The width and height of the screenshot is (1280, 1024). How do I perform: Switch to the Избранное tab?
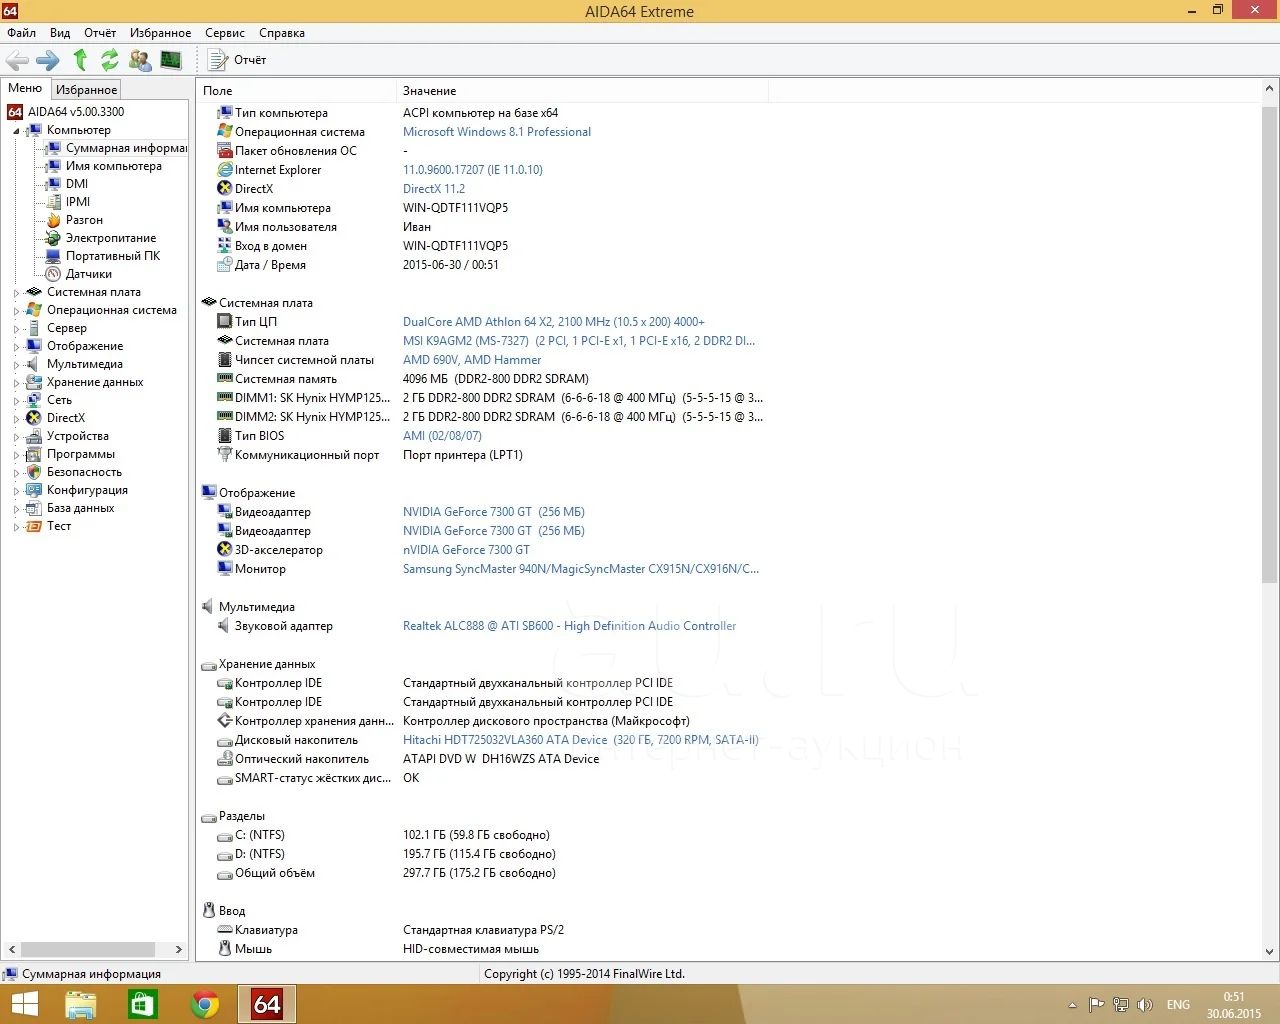86,89
